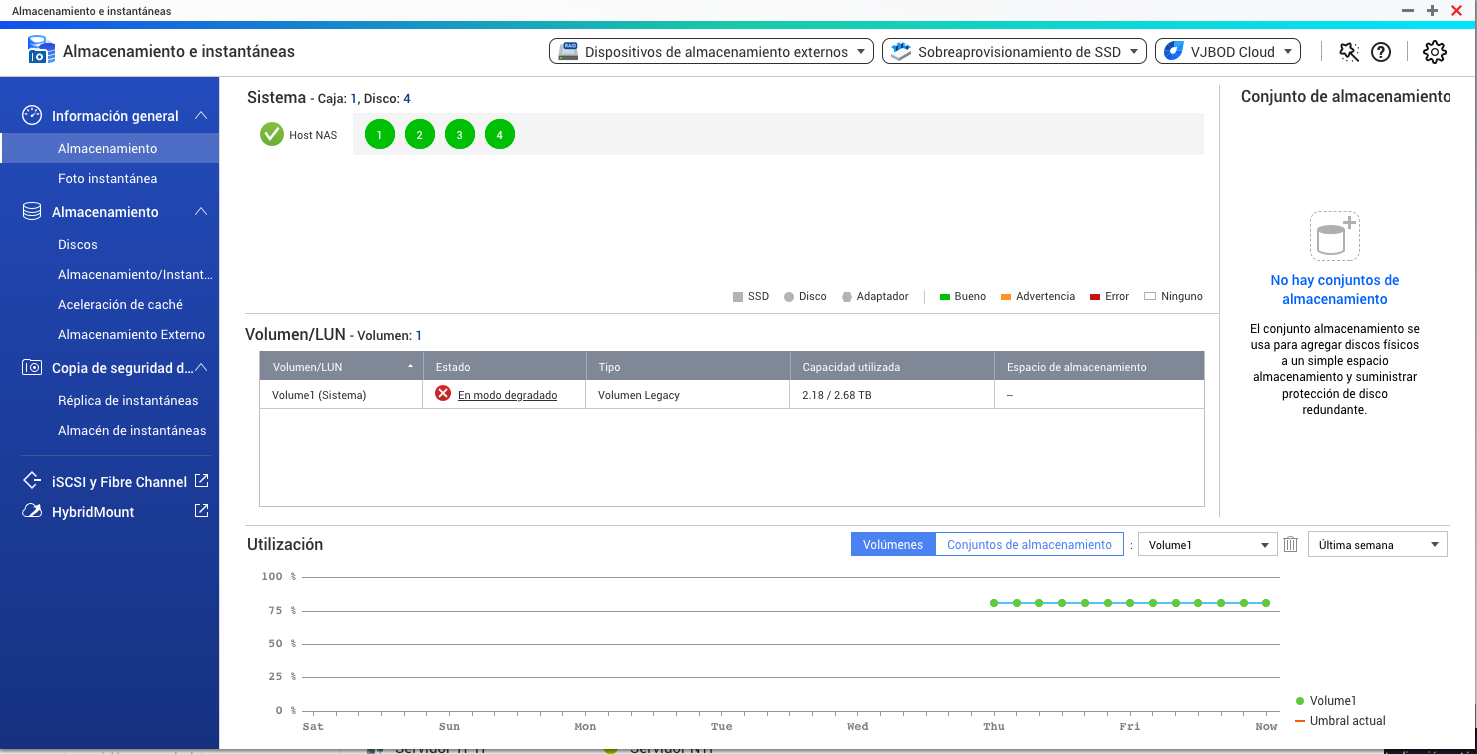The width and height of the screenshot is (1477, 754).
Task: Click the maintenance tools wrench icon
Action: pyautogui.click(x=1348, y=52)
